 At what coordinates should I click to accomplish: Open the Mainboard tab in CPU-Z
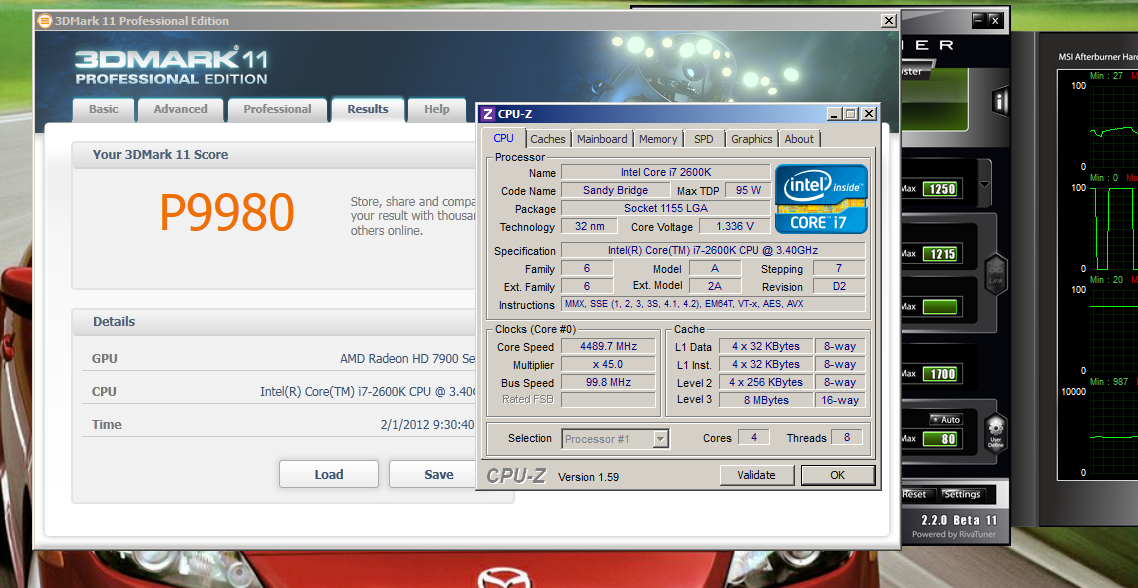click(602, 139)
